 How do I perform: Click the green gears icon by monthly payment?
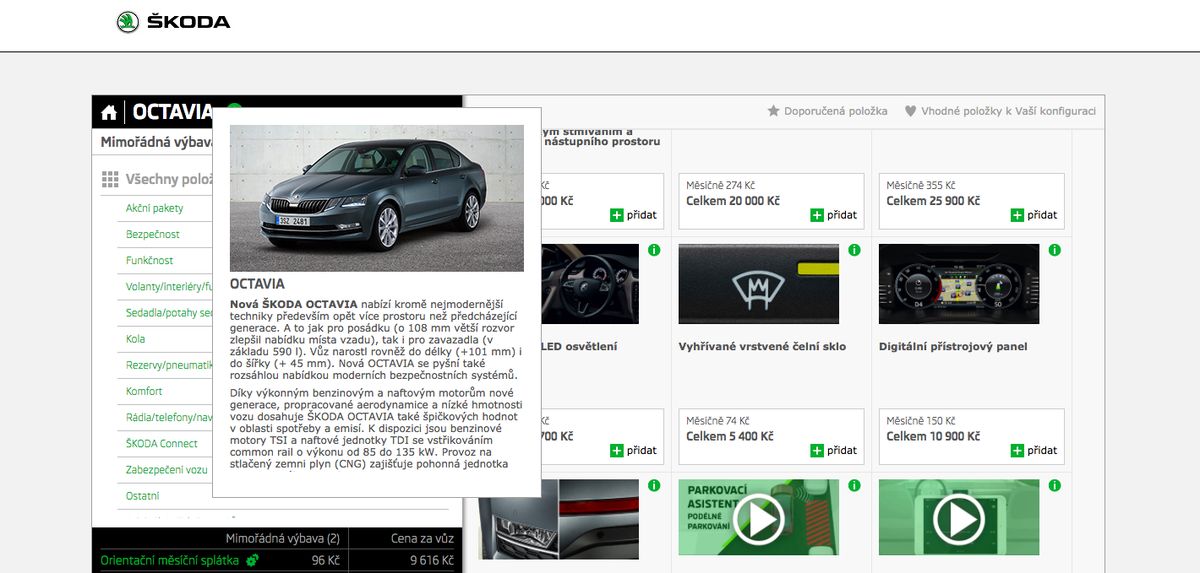click(x=252, y=560)
